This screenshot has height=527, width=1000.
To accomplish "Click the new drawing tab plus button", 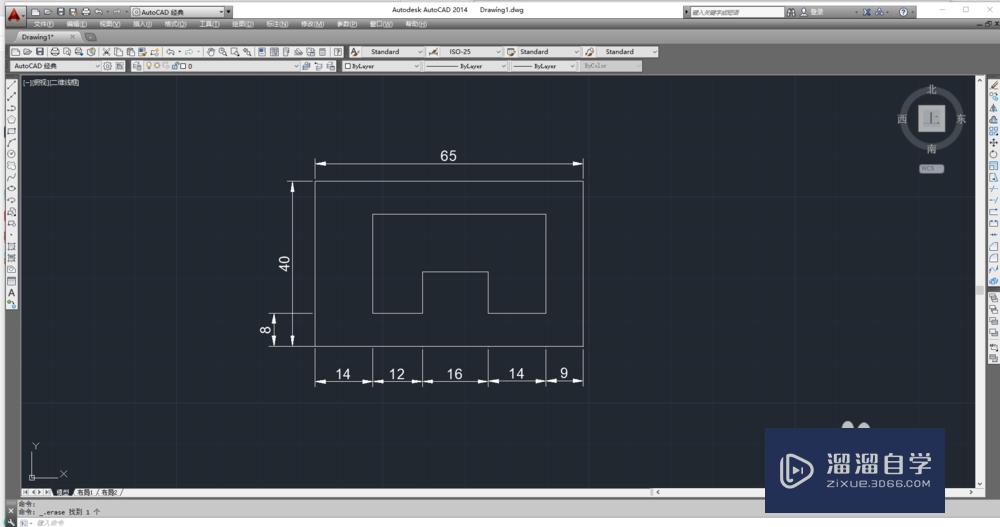I will tap(91, 37).
